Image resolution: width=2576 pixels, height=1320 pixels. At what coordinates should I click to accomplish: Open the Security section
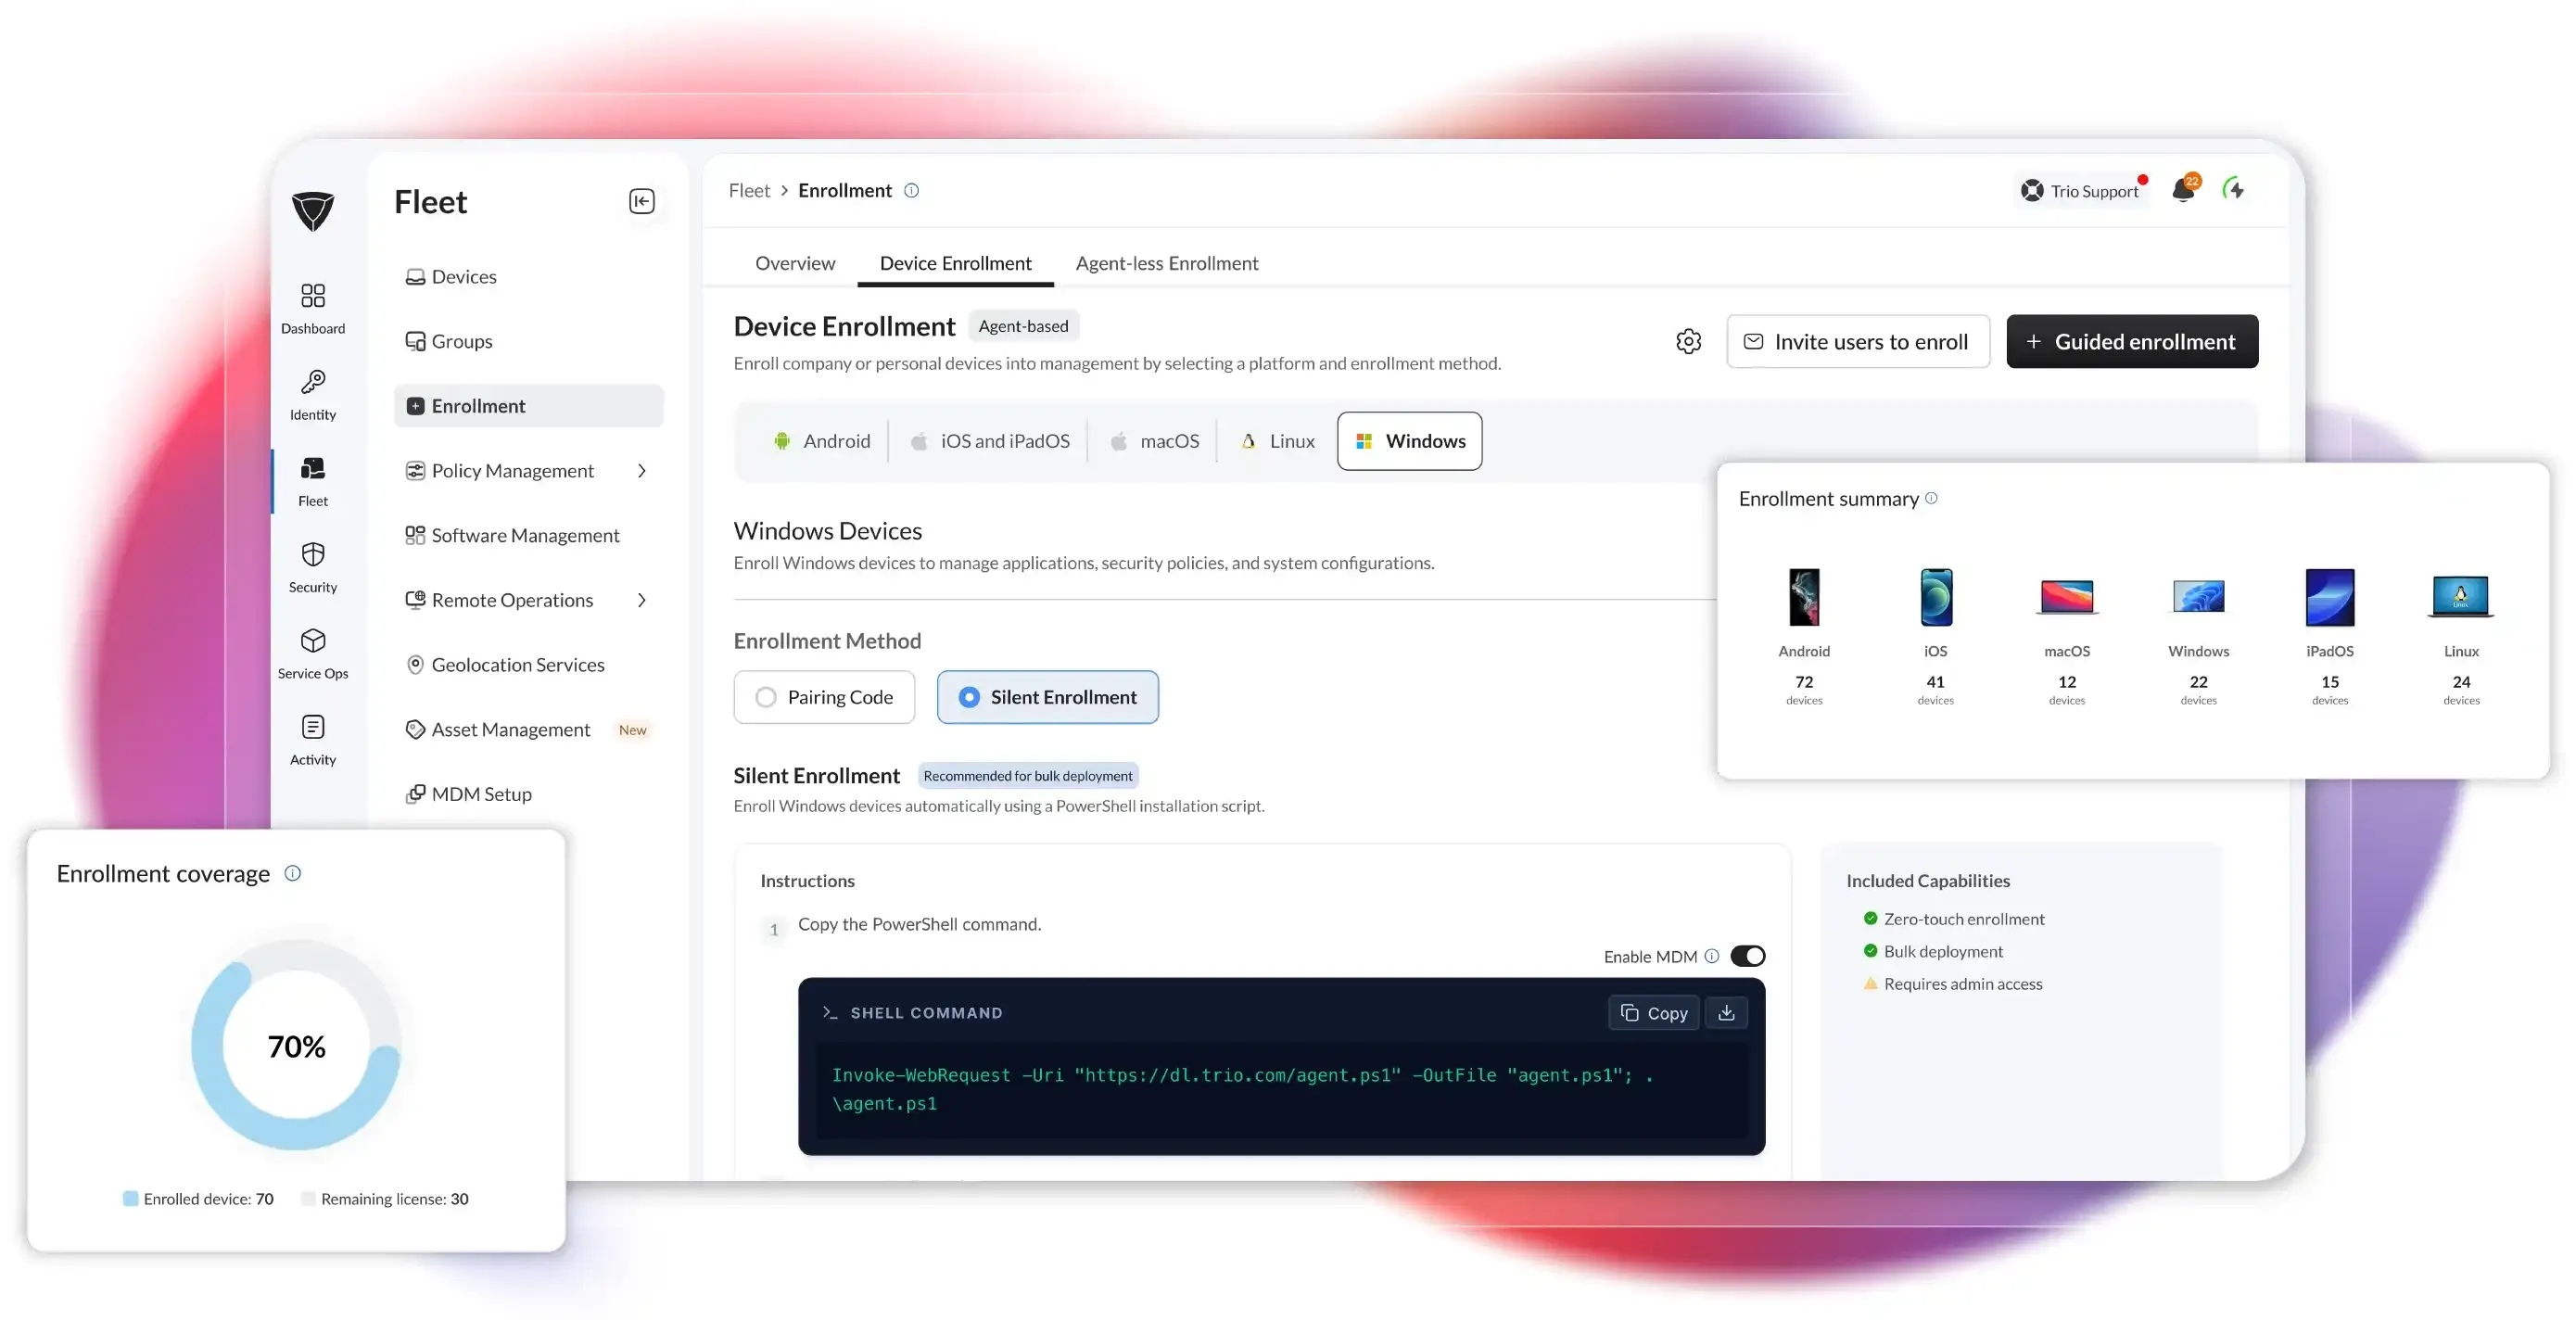(x=313, y=567)
